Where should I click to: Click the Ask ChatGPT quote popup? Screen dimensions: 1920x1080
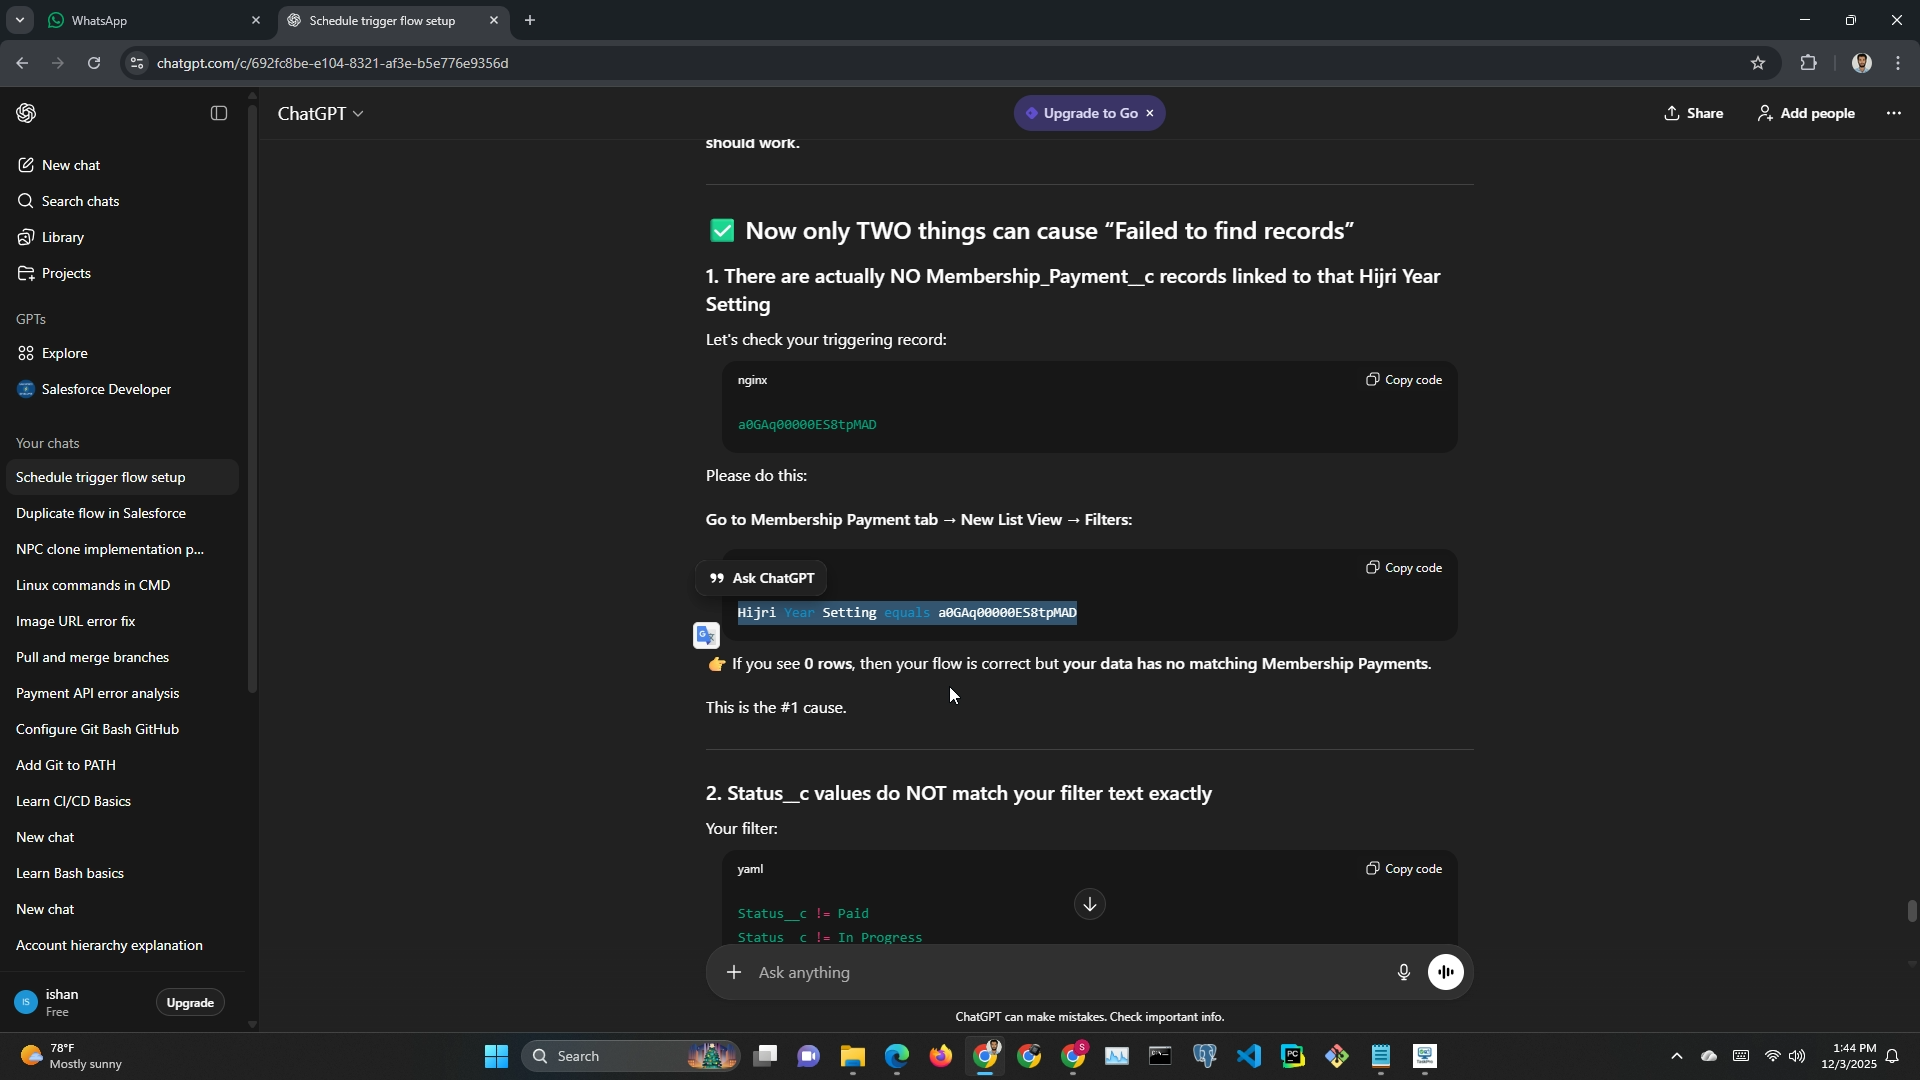[762, 578]
